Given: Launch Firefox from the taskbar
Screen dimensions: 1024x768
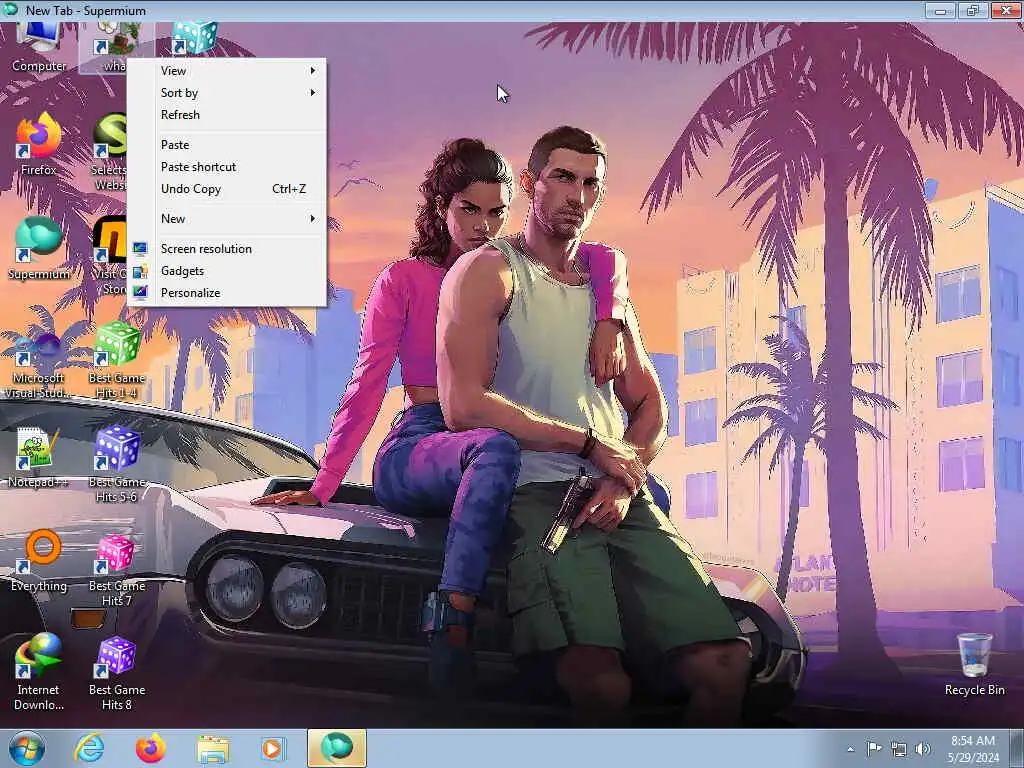Looking at the screenshot, I should (150, 748).
